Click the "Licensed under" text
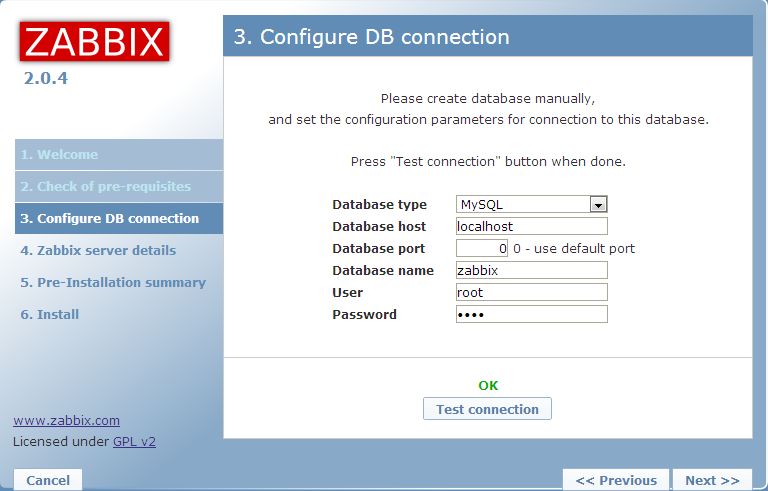This screenshot has width=768, height=491. (x=61, y=442)
